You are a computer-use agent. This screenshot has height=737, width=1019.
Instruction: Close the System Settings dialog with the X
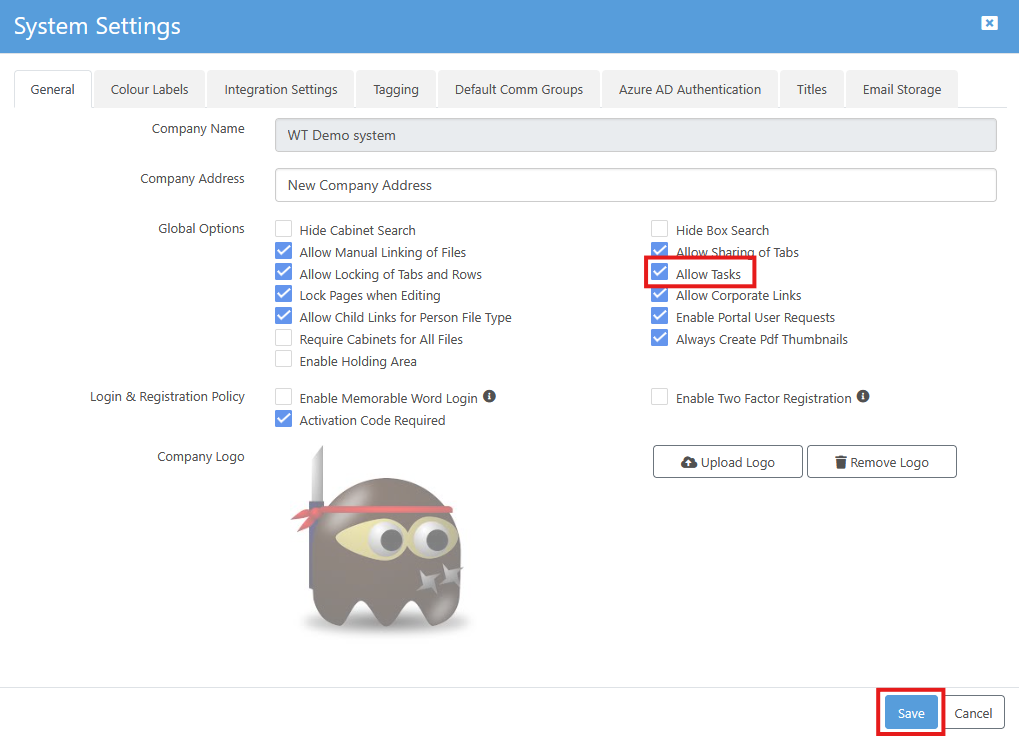pyautogui.click(x=989, y=23)
